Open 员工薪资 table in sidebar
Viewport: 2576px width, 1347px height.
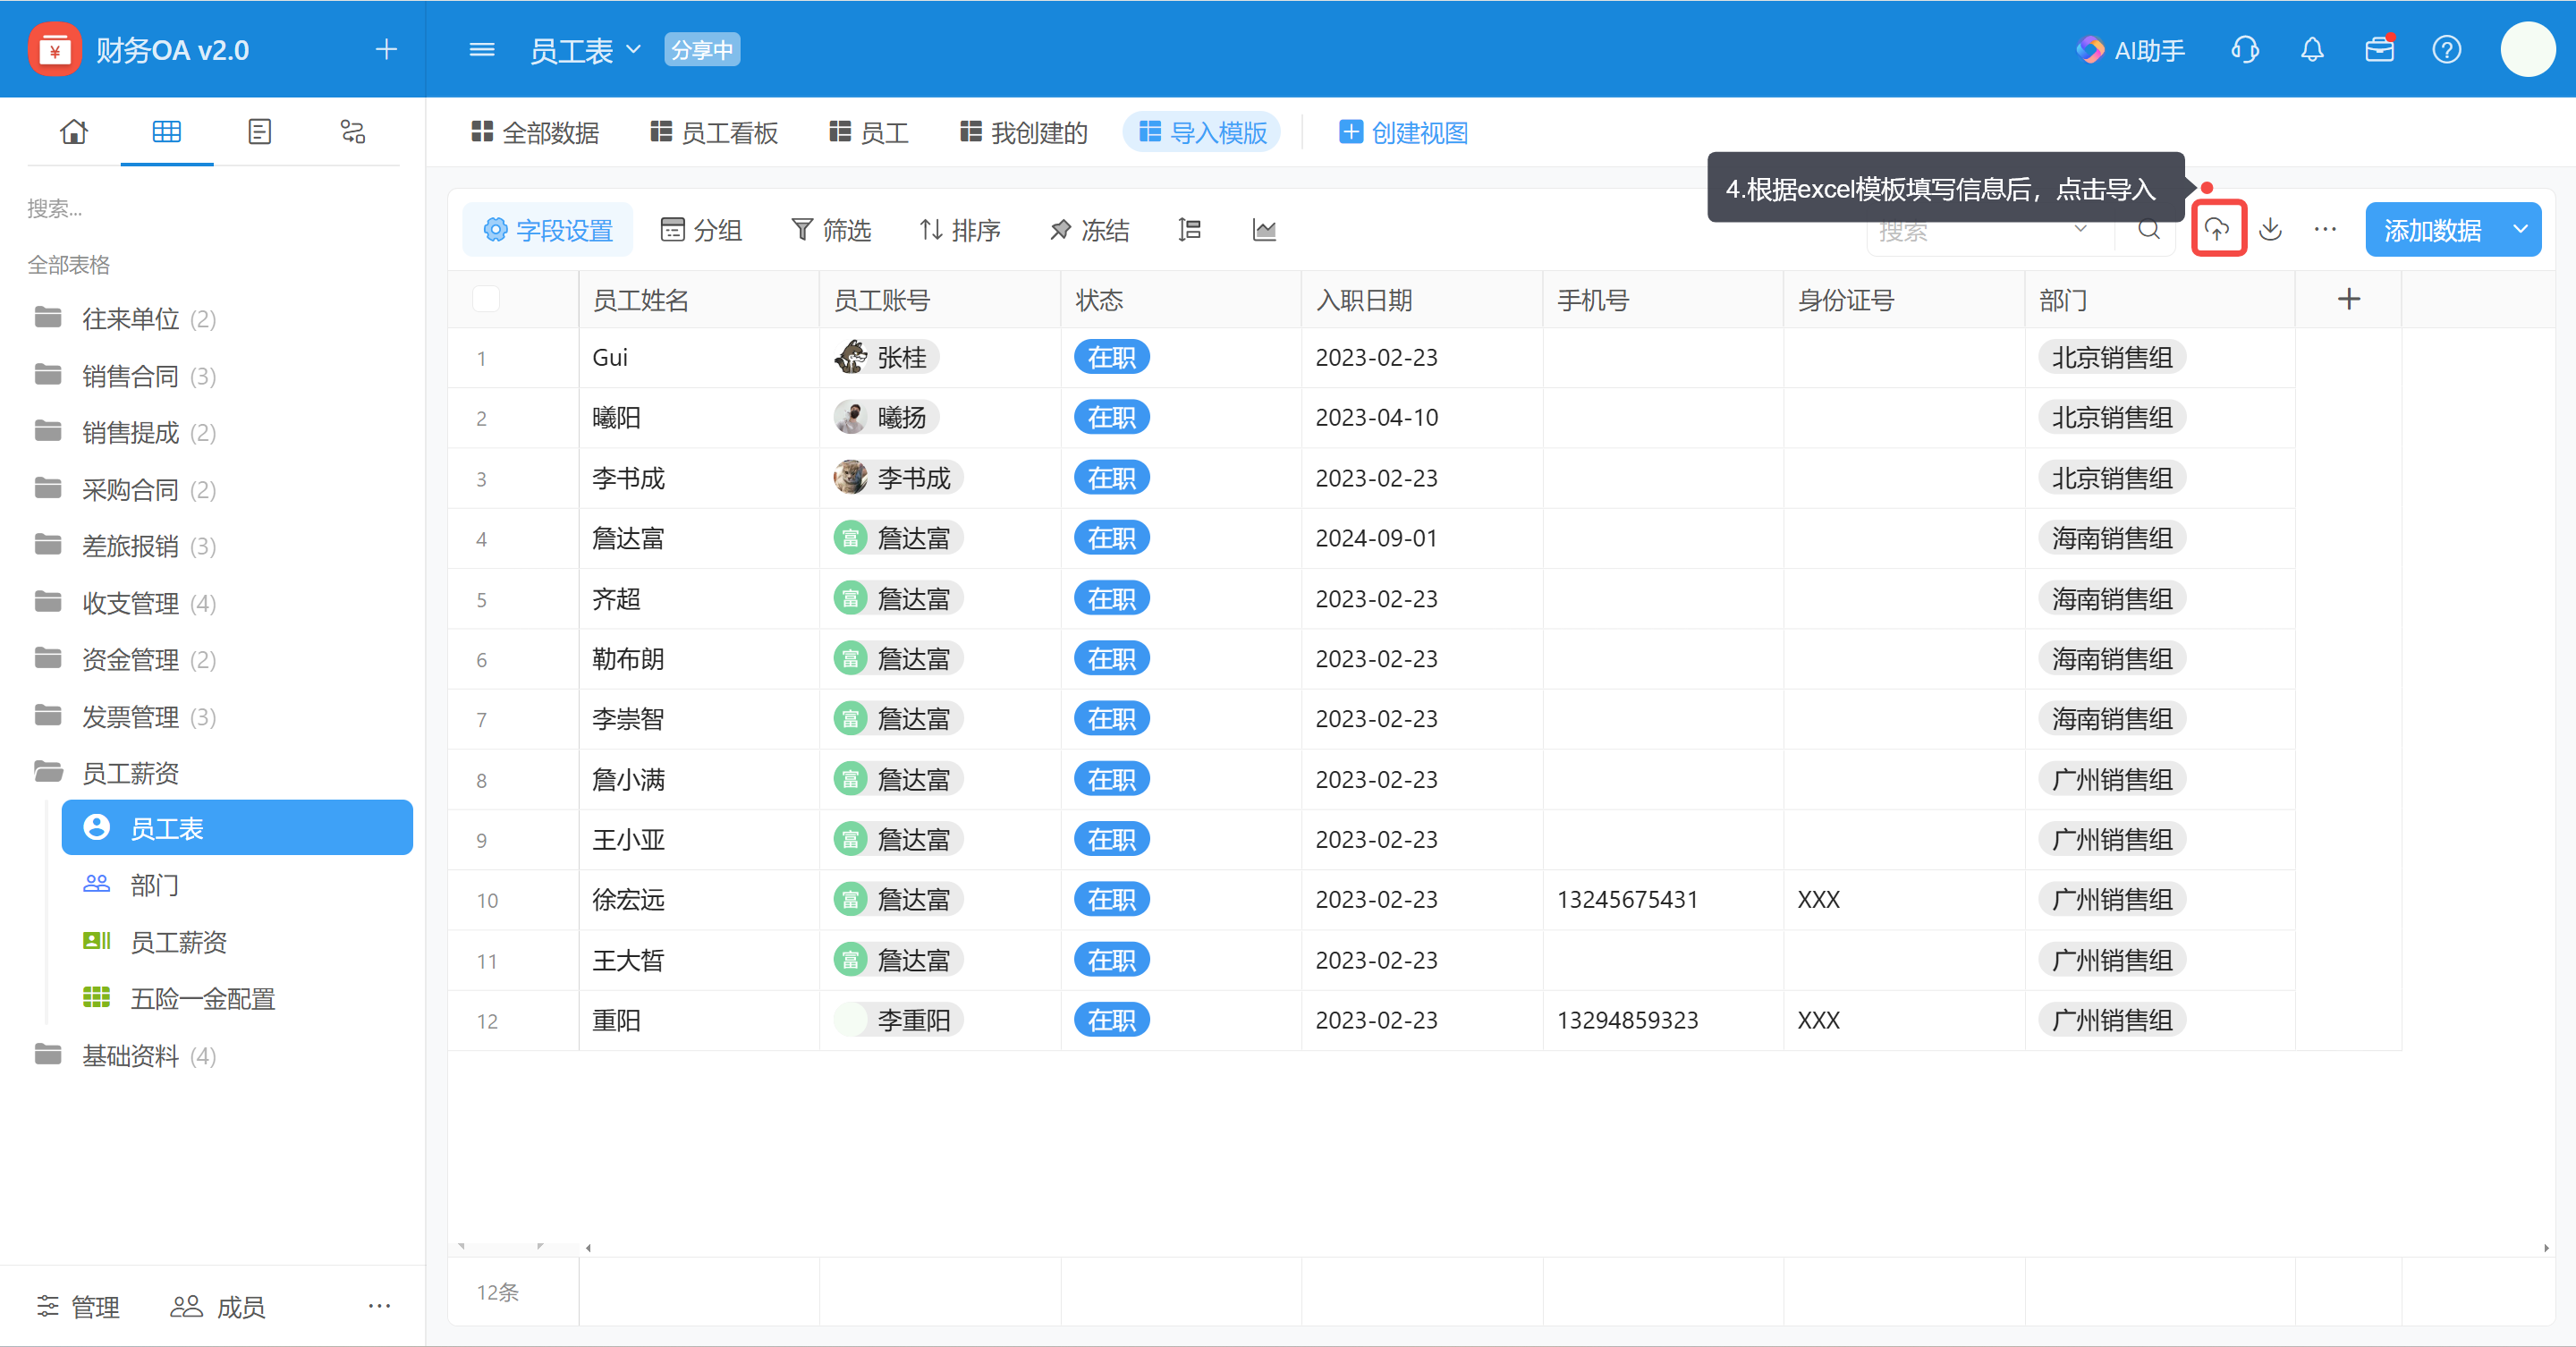(x=238, y=941)
